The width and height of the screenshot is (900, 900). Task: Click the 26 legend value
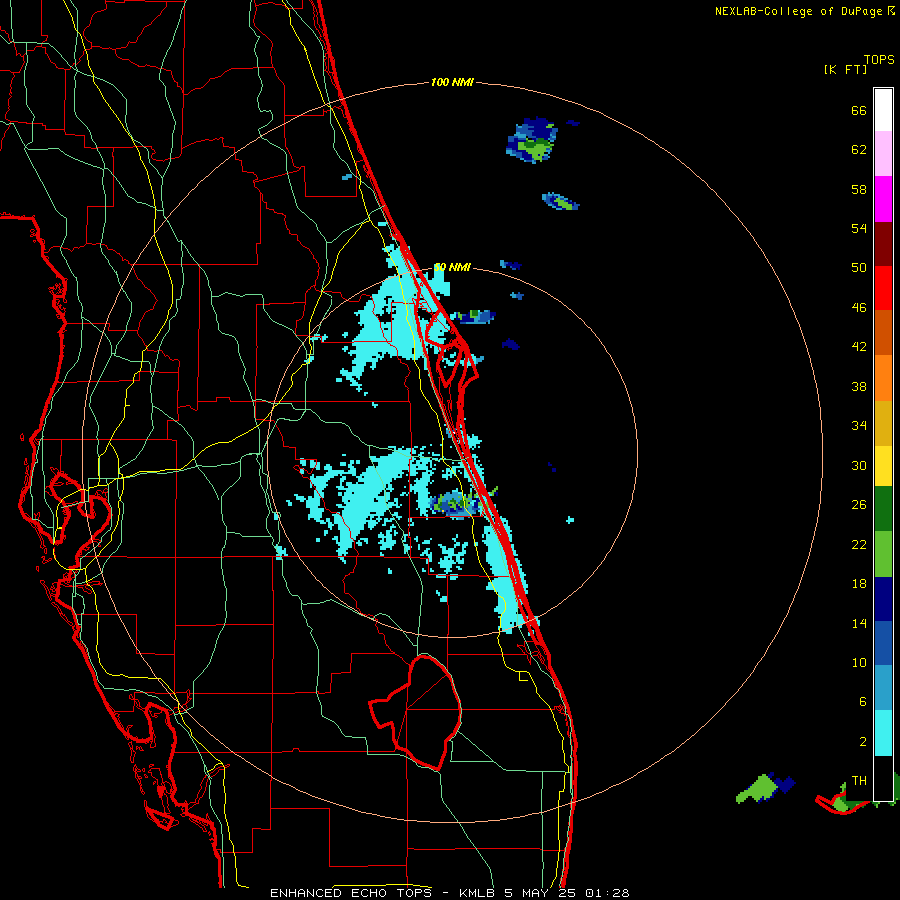coord(859,505)
